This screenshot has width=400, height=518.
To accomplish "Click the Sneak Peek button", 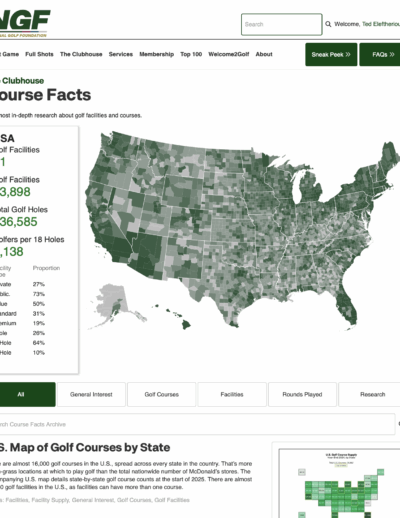I will point(331,54).
